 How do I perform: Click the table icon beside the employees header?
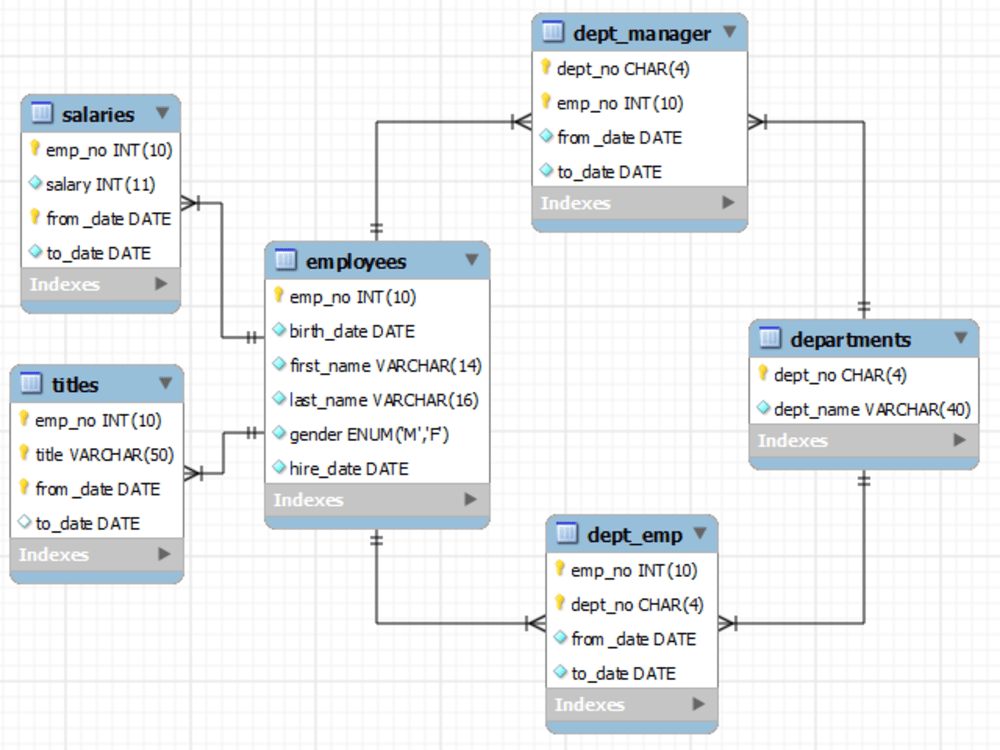click(x=288, y=261)
